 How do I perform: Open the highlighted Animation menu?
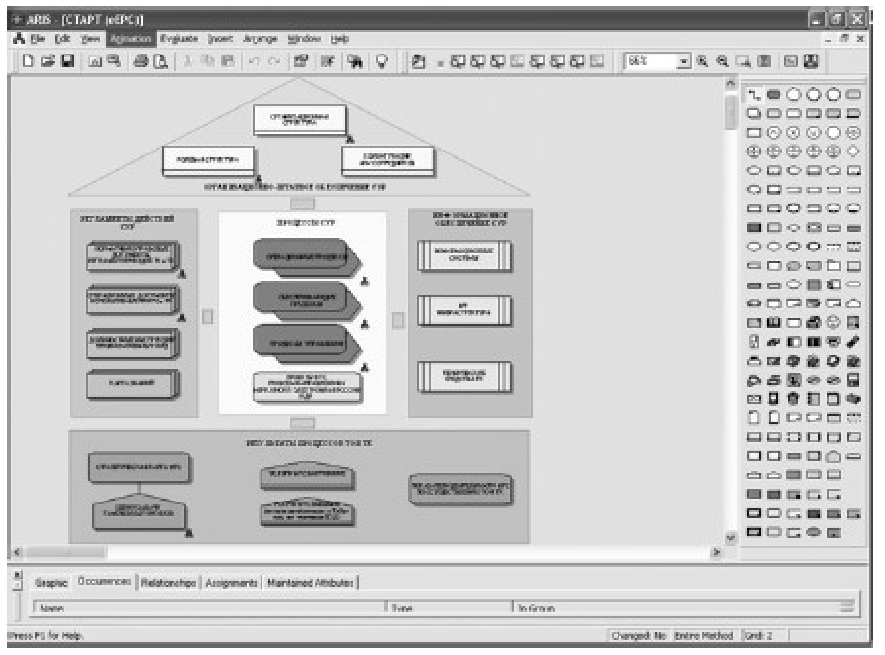(131, 38)
